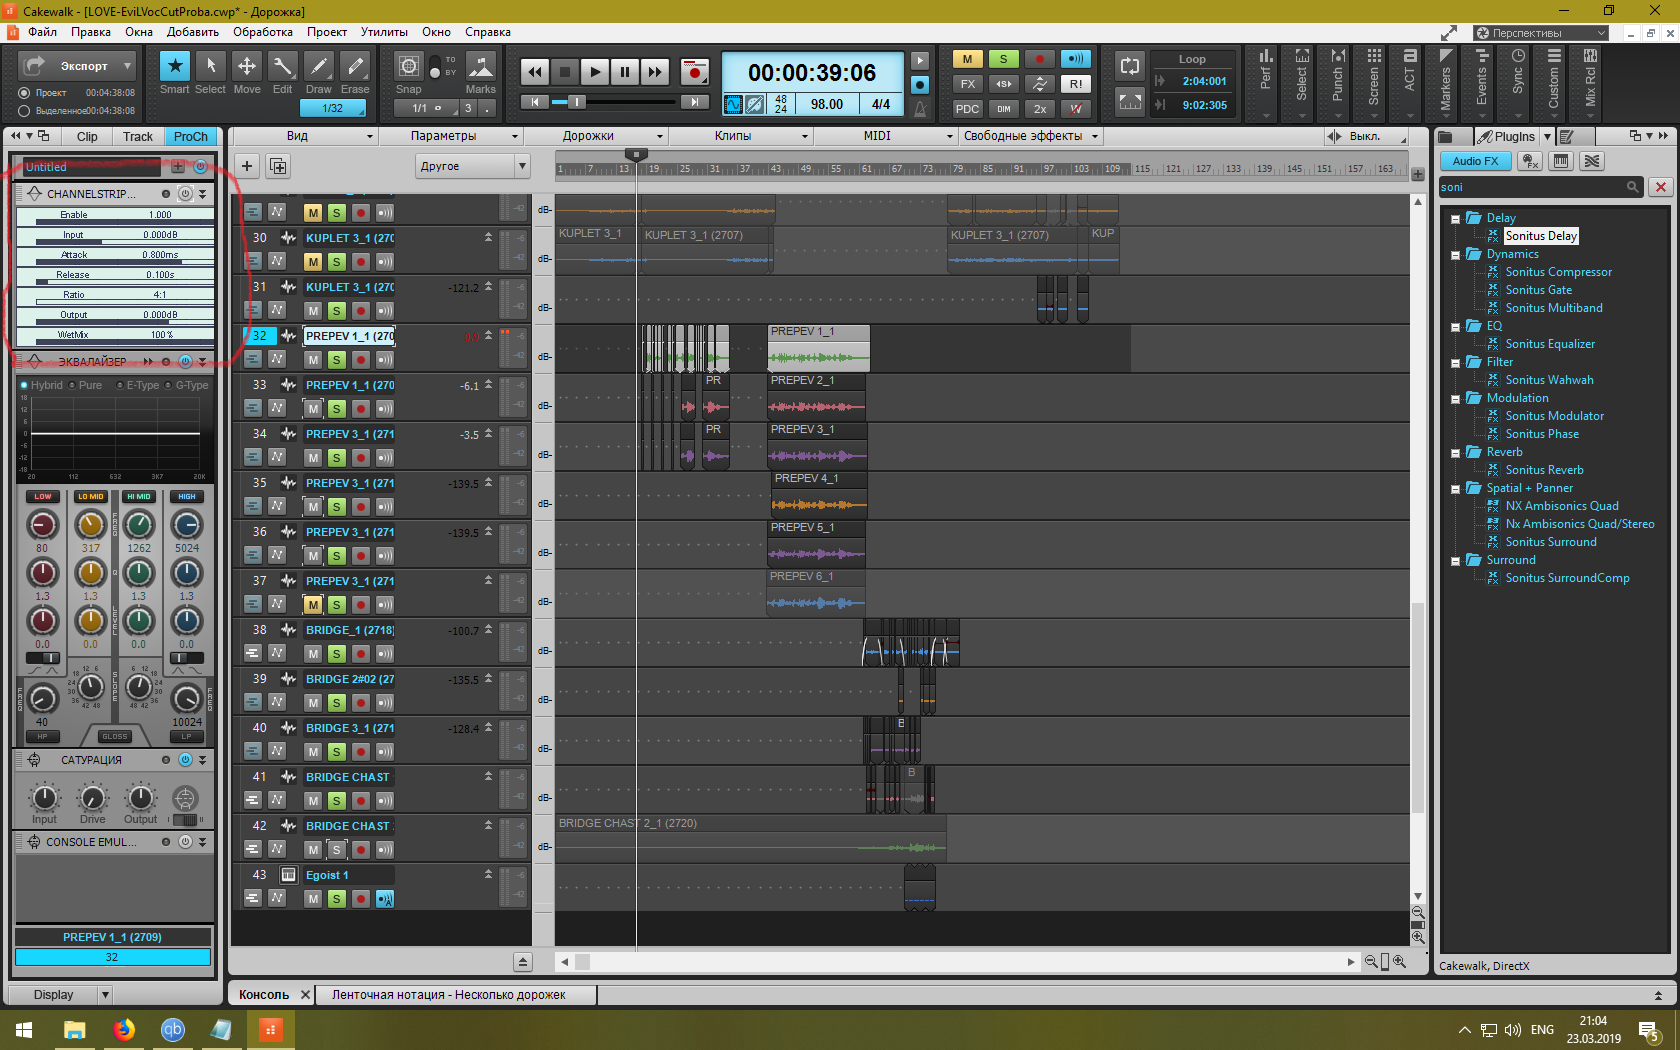1680x1050 pixels.
Task: Open the Обработка menu
Action: [263, 32]
